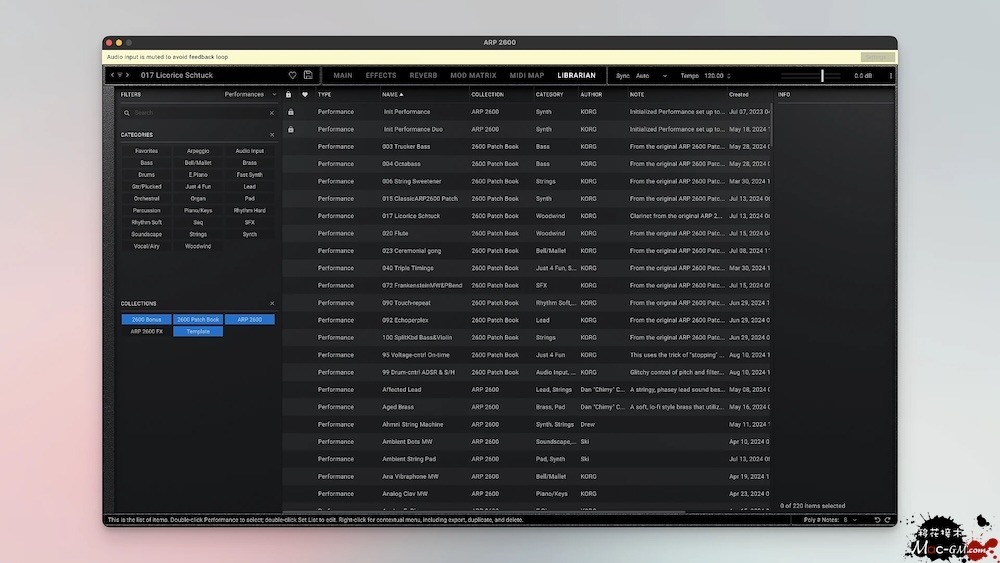Select the 023 Ceremonial gong performance
Image resolution: width=1000 pixels, height=563 pixels.
(x=526, y=251)
